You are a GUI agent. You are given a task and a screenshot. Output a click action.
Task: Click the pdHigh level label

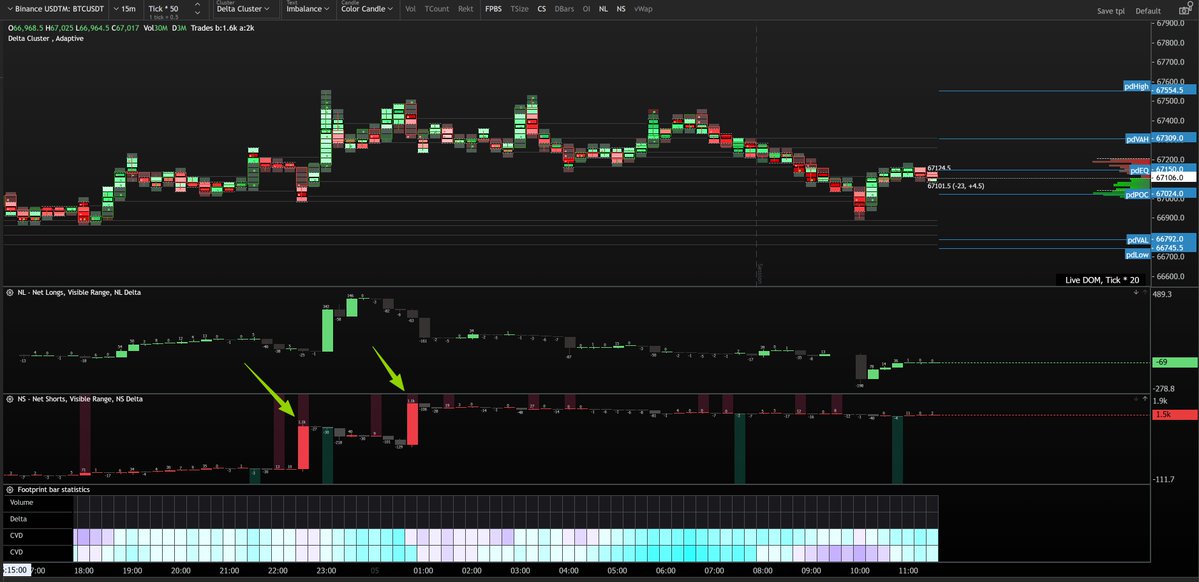(x=1137, y=86)
